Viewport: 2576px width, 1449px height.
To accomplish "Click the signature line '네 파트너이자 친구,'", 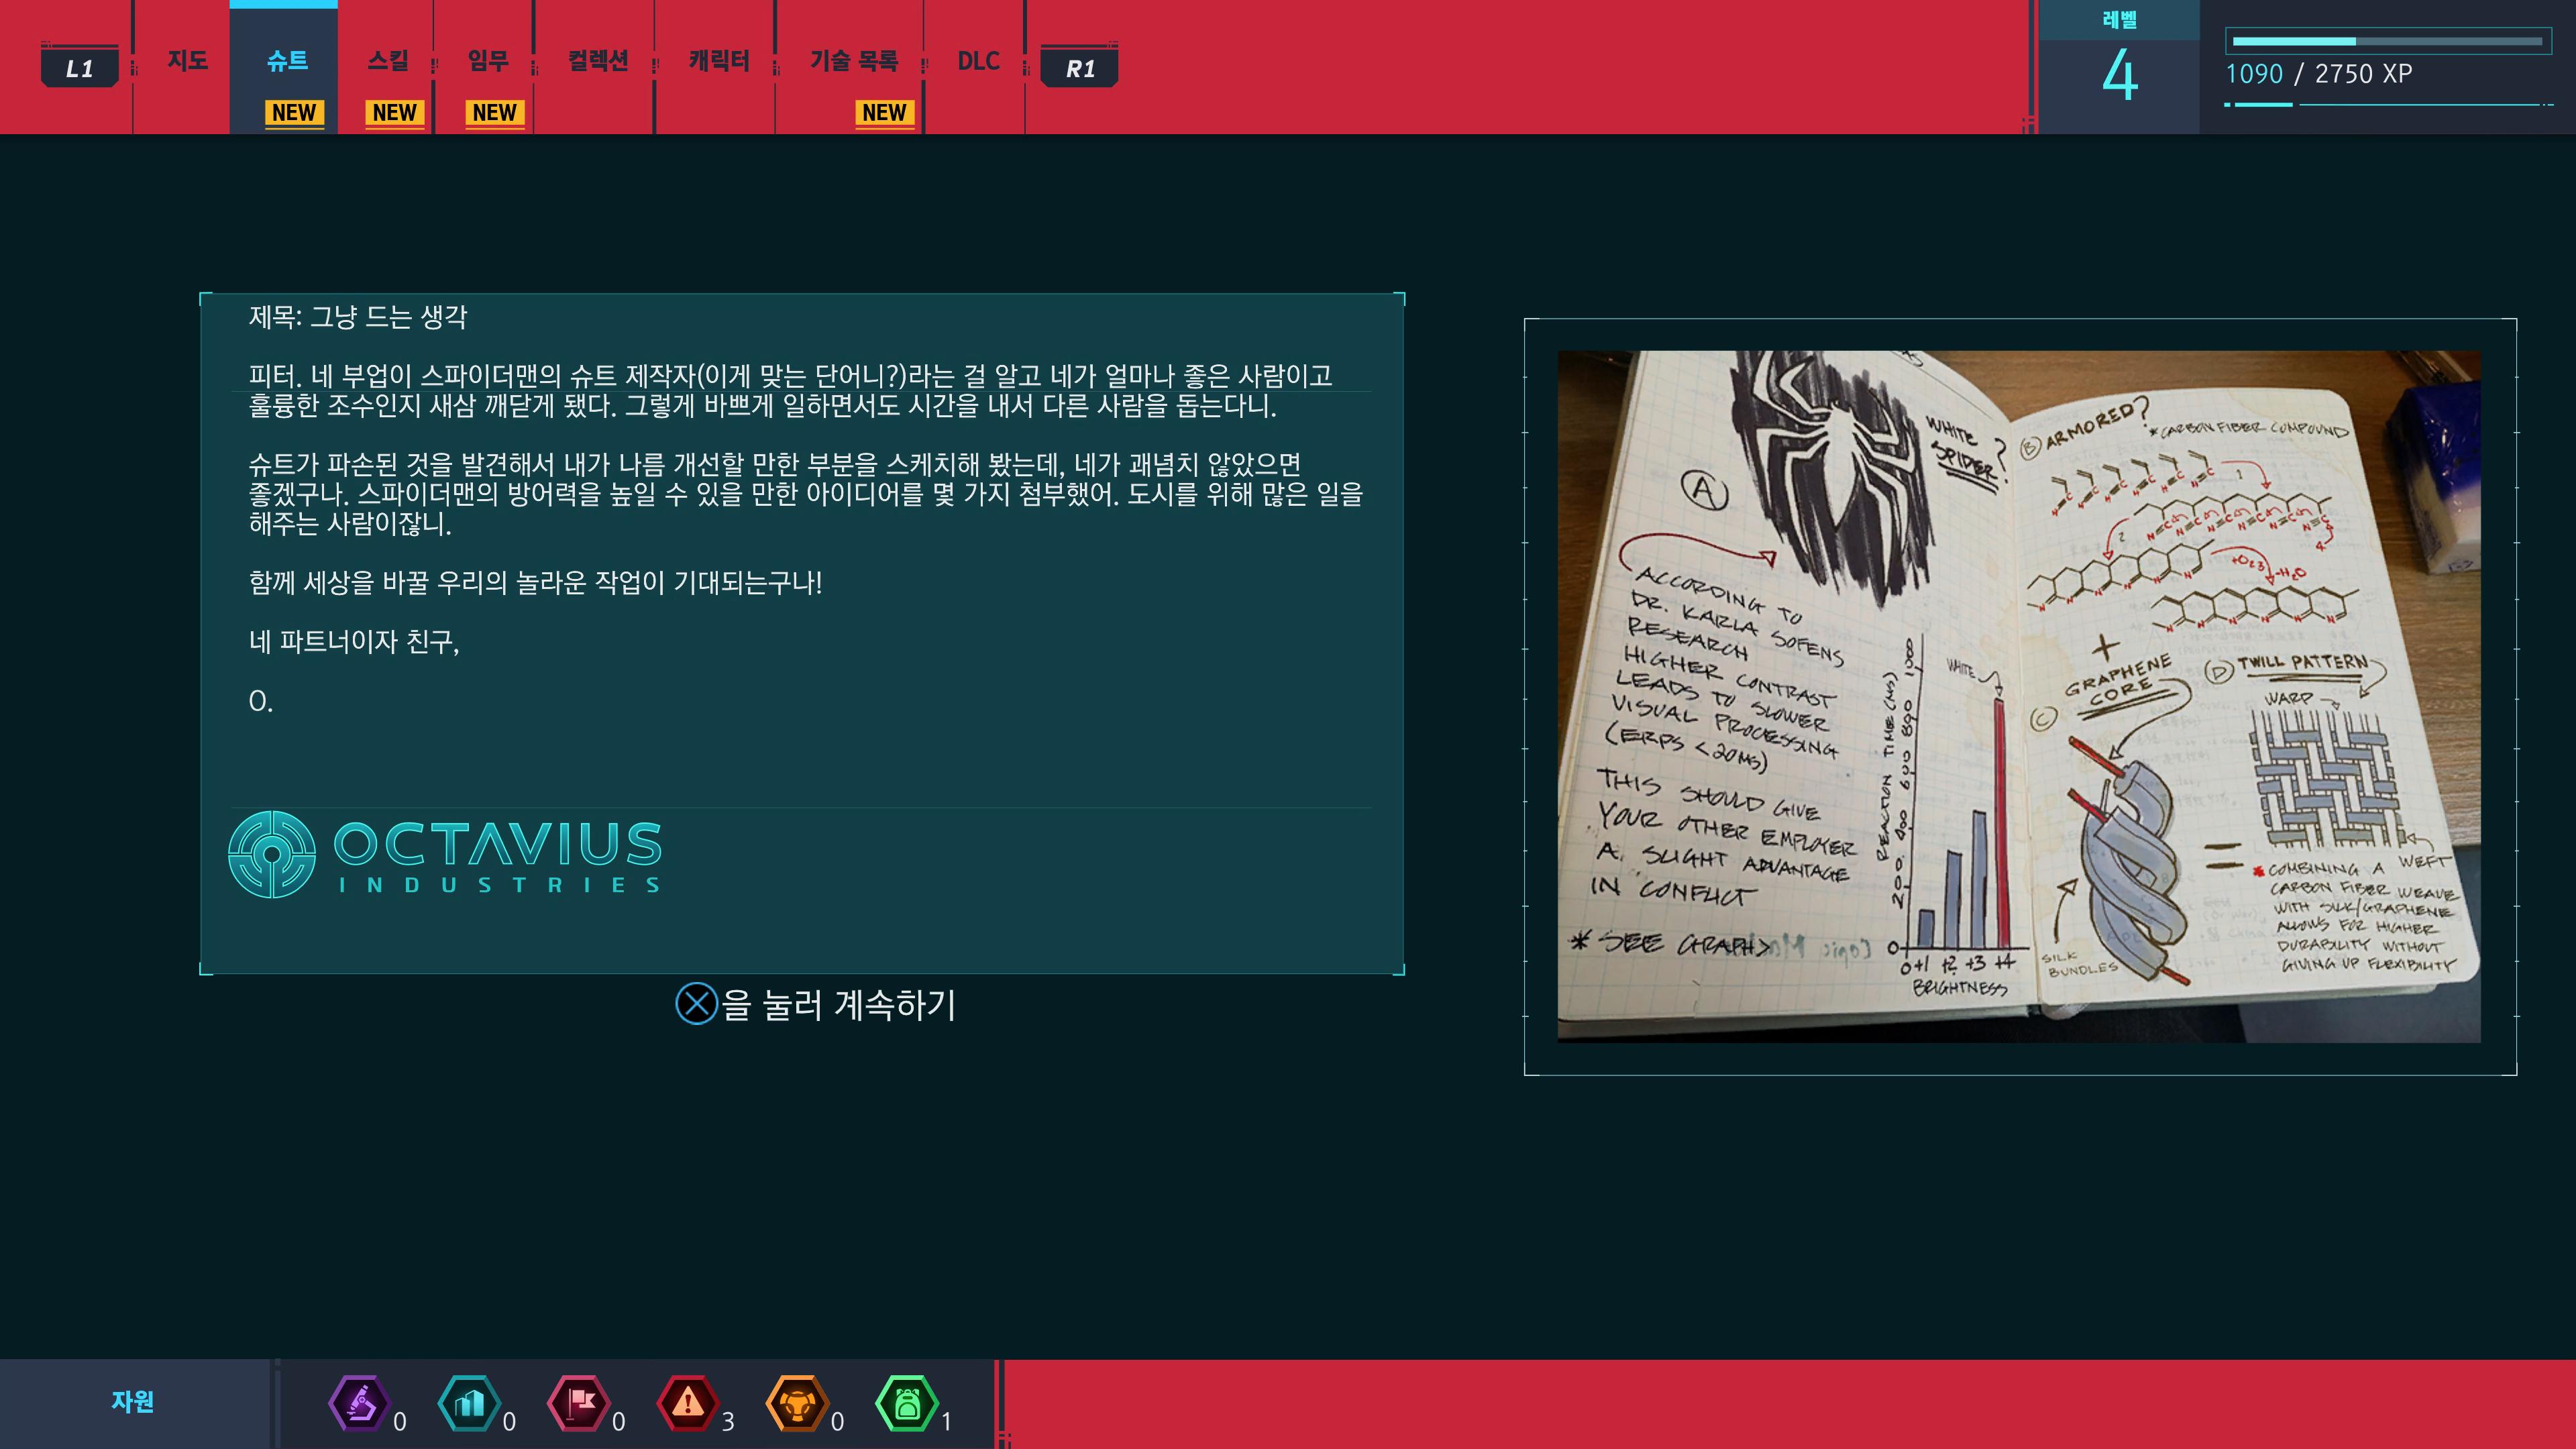I will [354, 642].
